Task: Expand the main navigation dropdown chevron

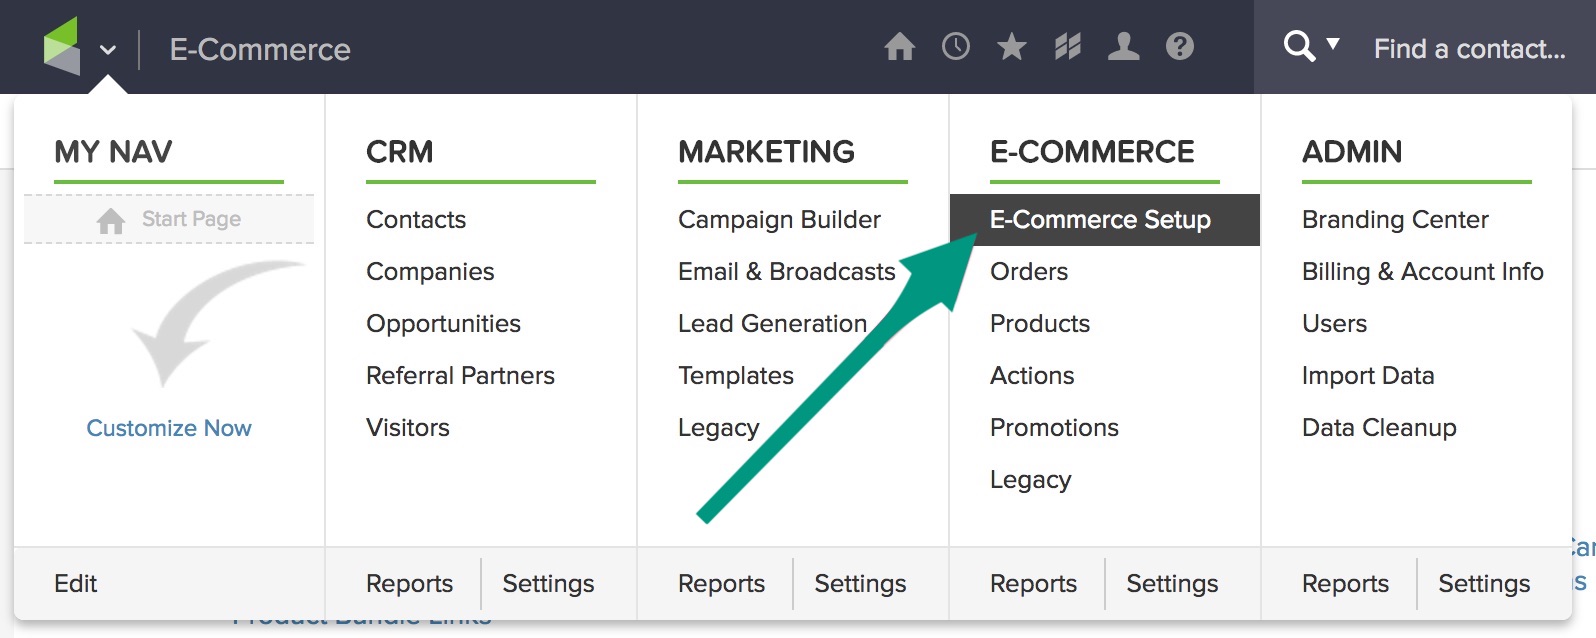Action: point(108,50)
